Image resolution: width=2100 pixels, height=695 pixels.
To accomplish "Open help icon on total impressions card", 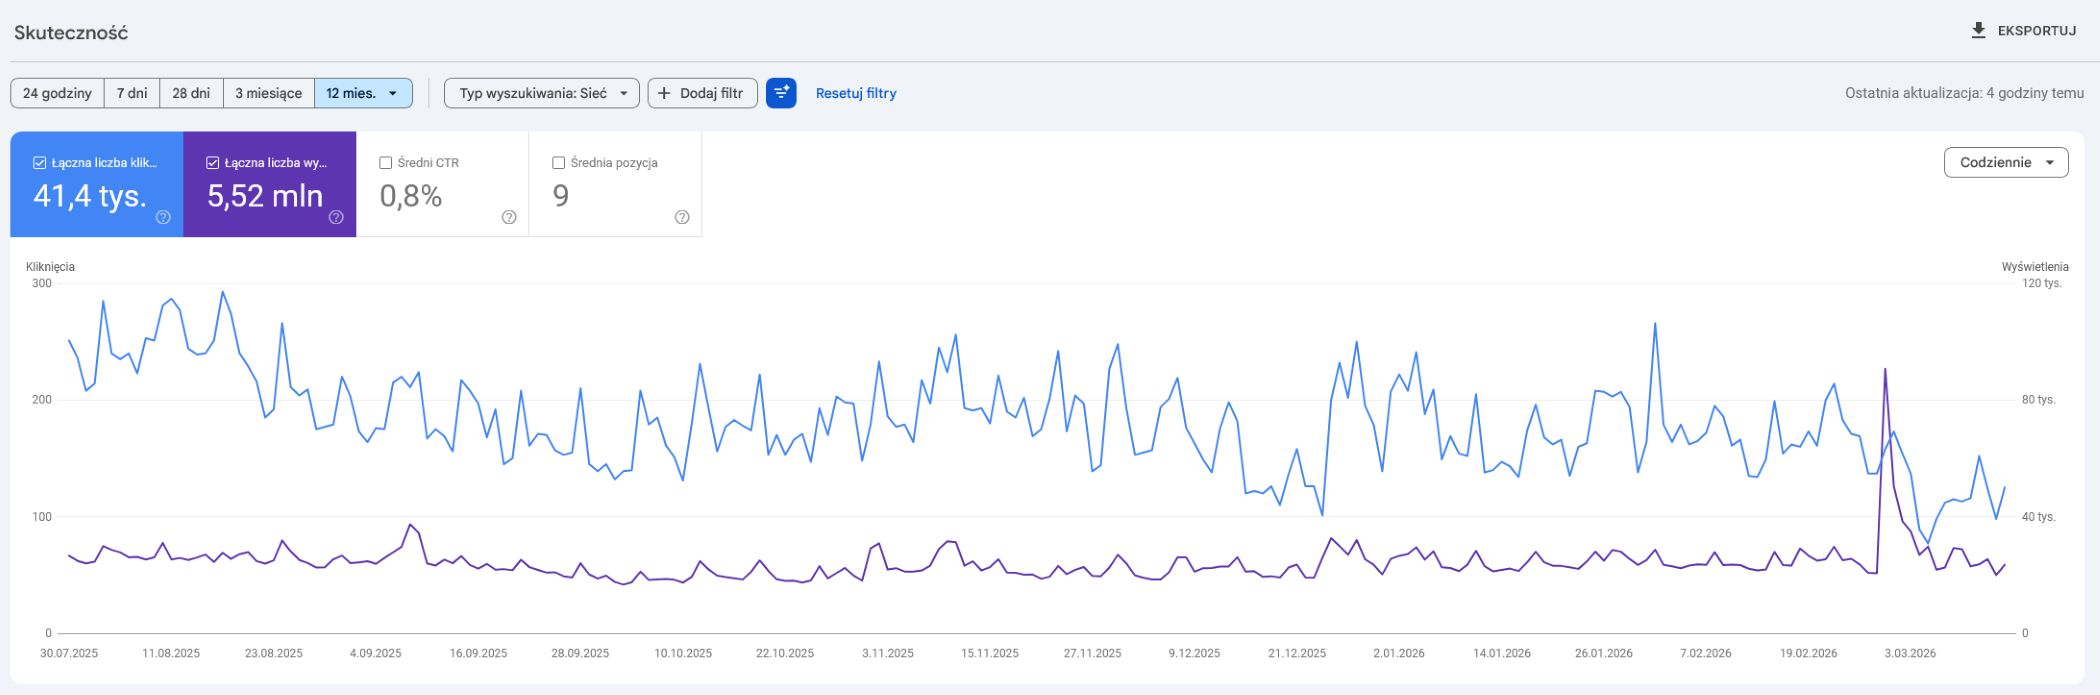I will click(336, 217).
